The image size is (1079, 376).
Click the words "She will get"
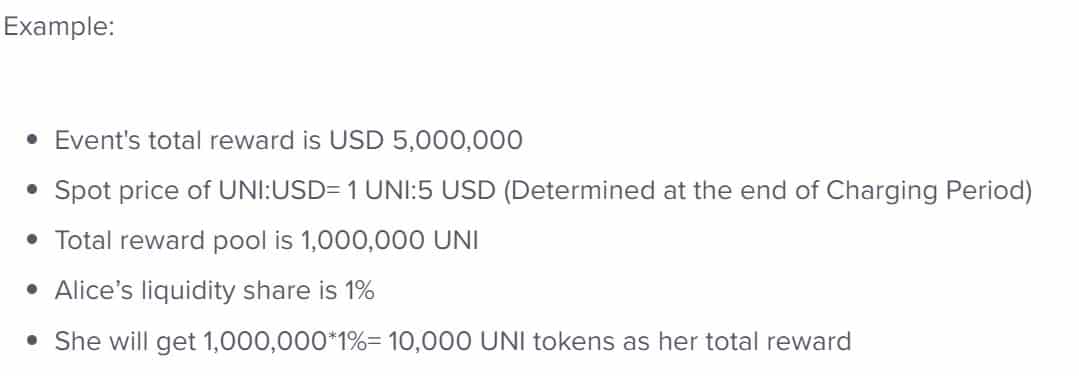(x=125, y=341)
